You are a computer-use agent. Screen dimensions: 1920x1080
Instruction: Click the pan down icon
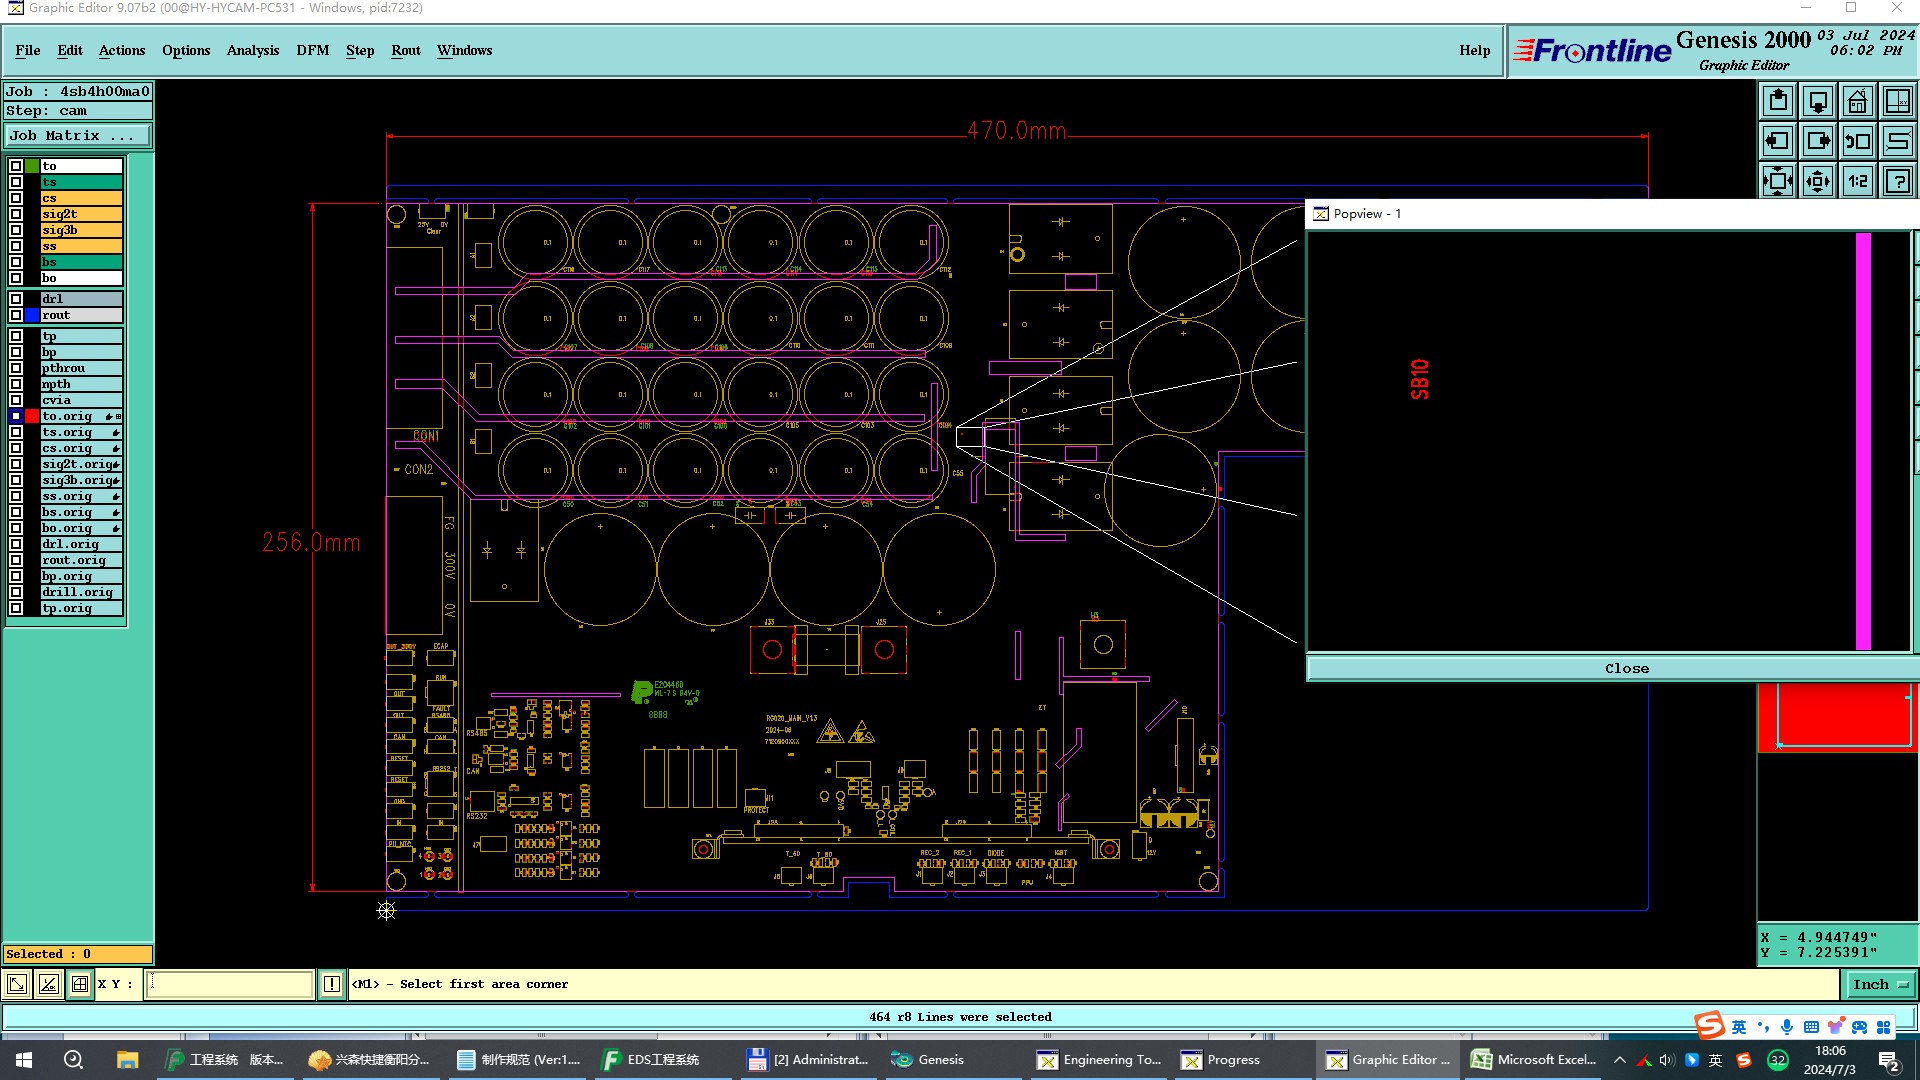pos(1817,102)
